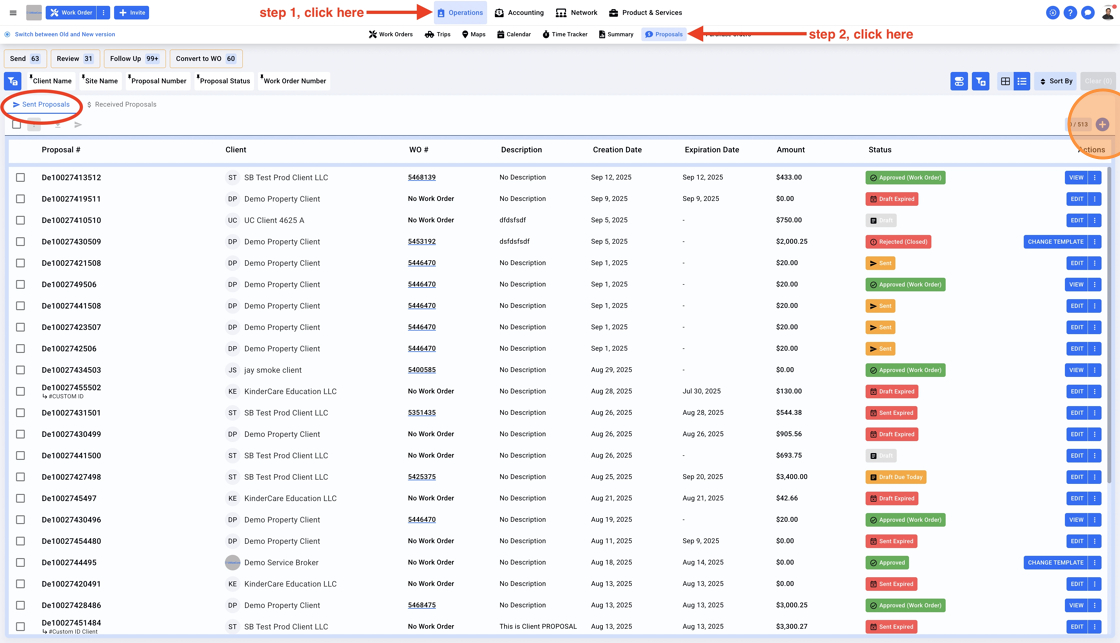Check the box for proposal De1002744495
The height and width of the screenshot is (643, 1120).
coord(20,562)
